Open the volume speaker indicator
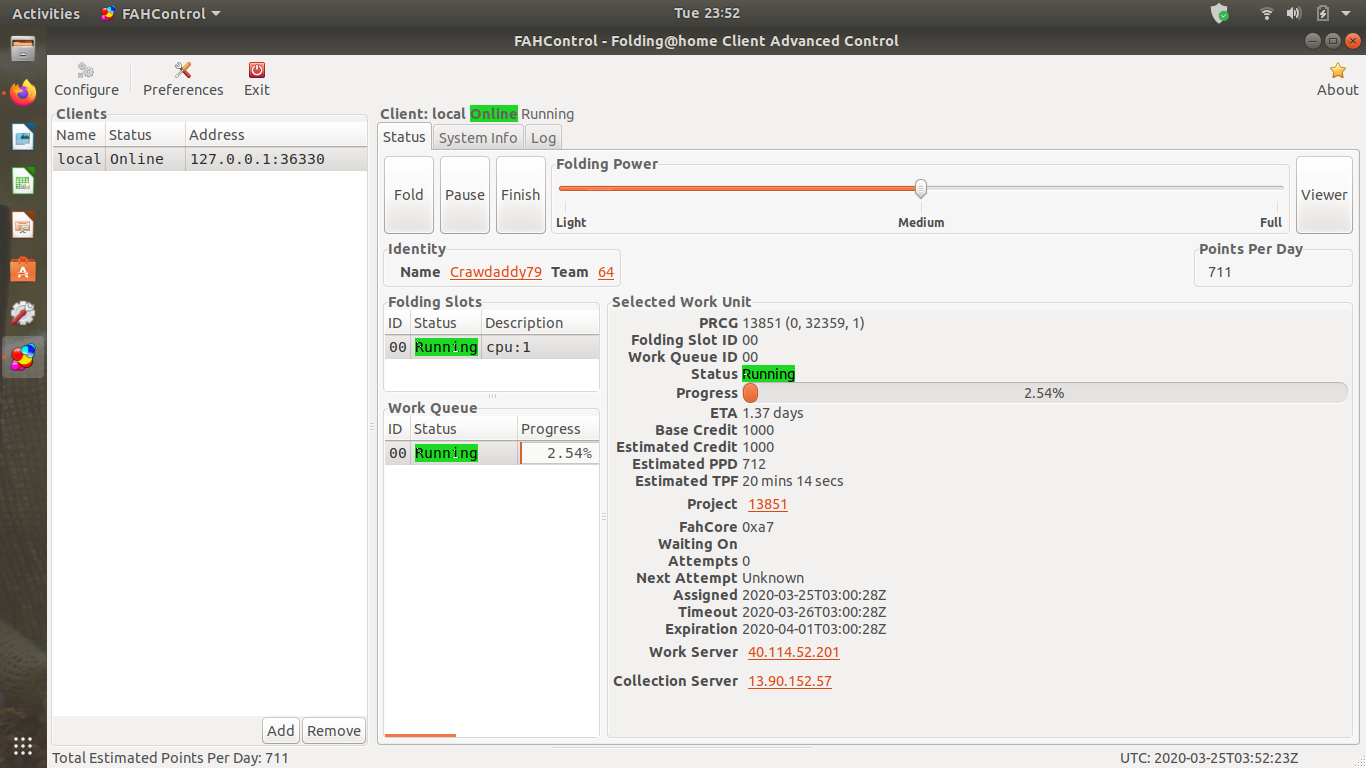This screenshot has height=768, width=1366. [1294, 13]
